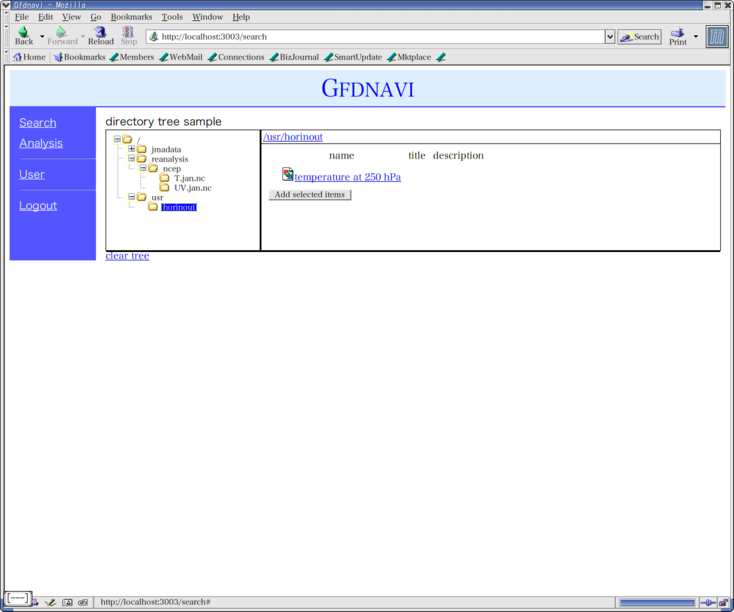Image resolution: width=734 pixels, height=612 pixels.
Task: Click the Mozilla throbber logo icon
Action: click(717, 37)
